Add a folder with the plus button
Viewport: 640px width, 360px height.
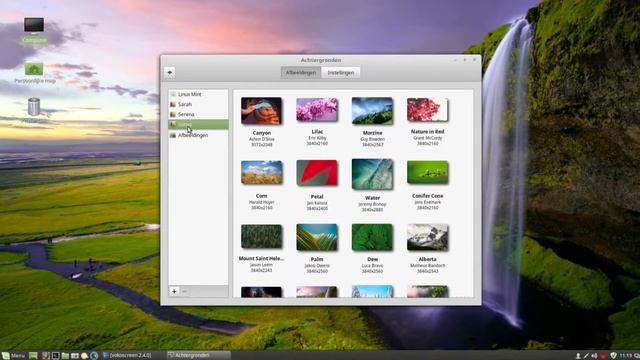(174, 291)
